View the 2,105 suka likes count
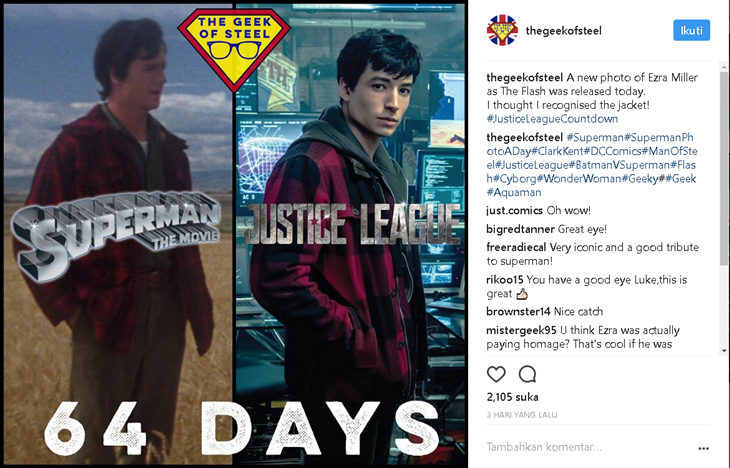Screen dimensions: 730x468 click(513, 397)
